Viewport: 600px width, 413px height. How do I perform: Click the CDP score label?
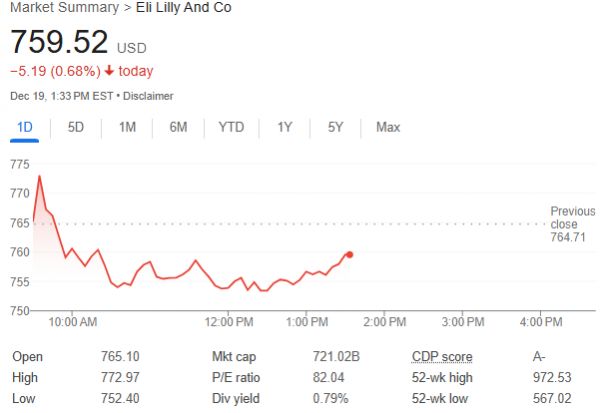click(x=442, y=357)
